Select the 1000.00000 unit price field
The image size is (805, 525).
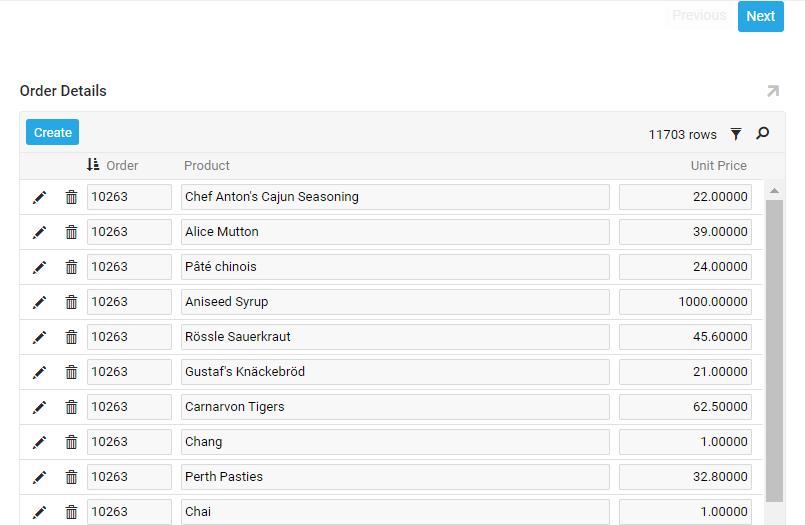685,302
